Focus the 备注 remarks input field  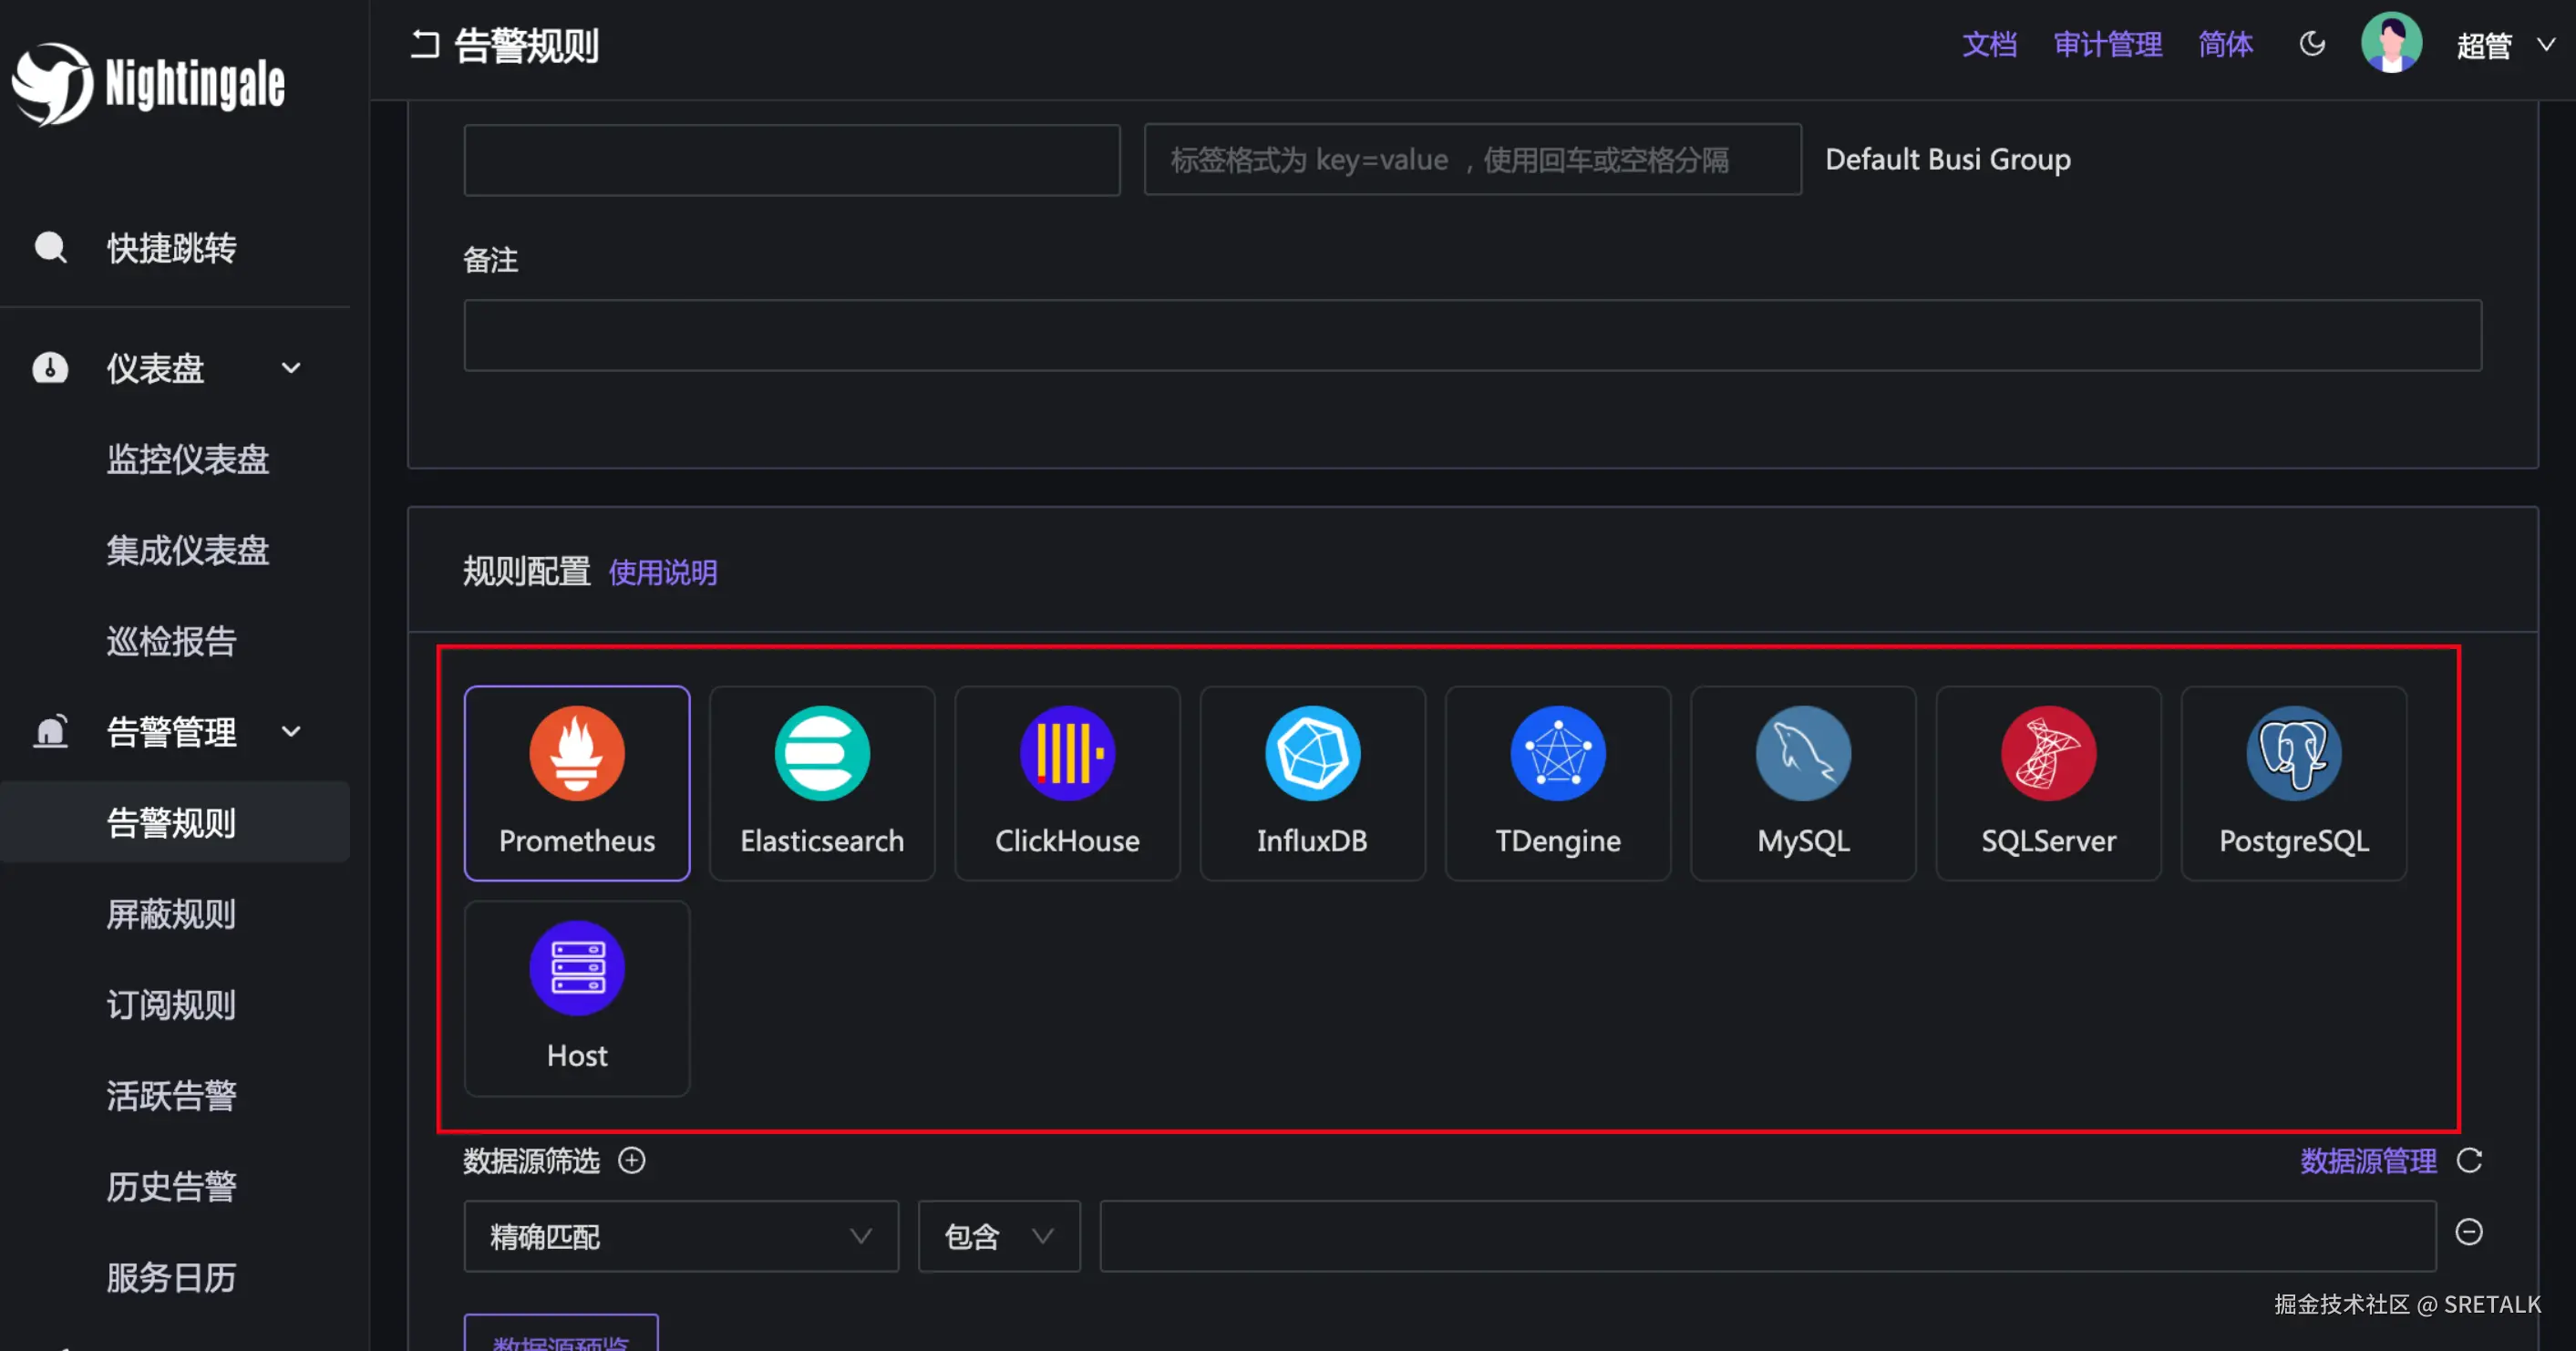1473,336
